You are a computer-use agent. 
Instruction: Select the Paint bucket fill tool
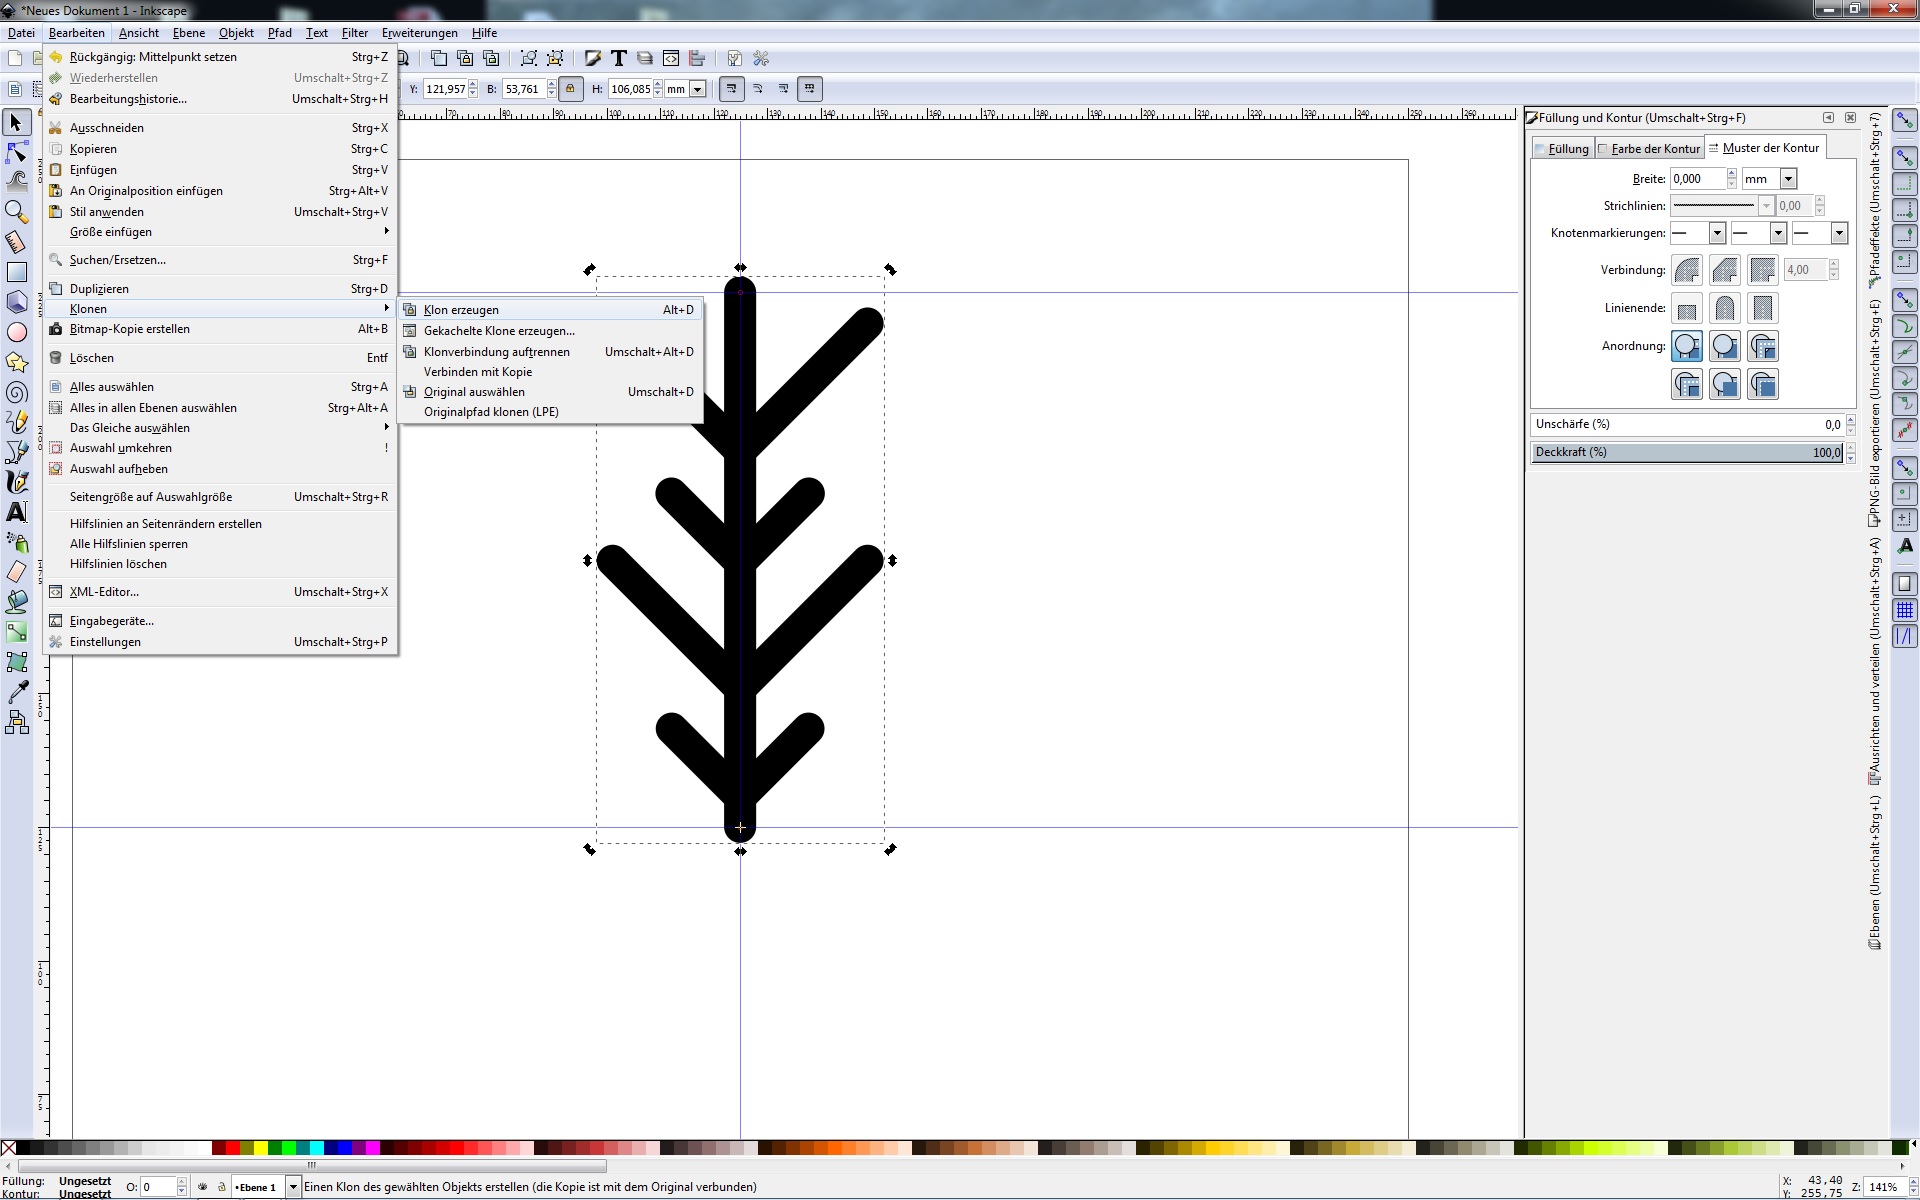coord(16,602)
